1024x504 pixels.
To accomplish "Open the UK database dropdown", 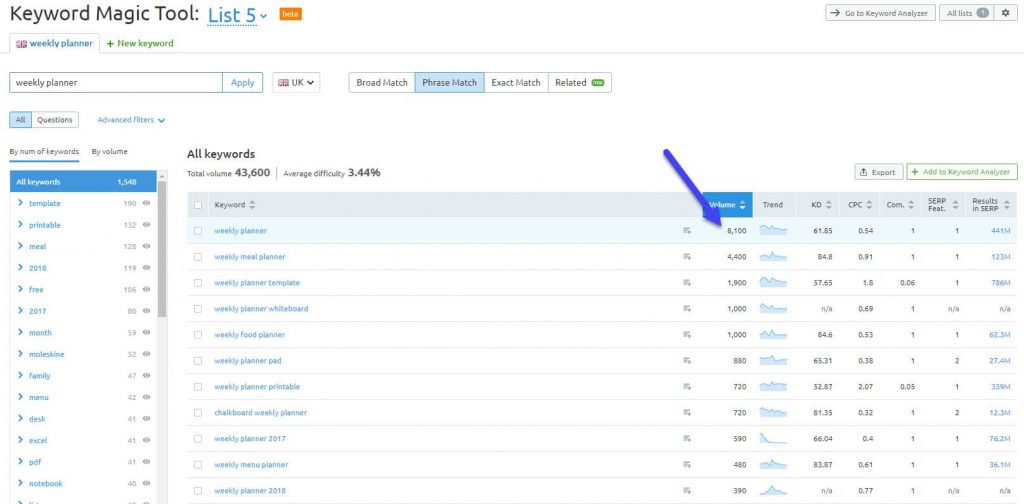I will coord(296,83).
